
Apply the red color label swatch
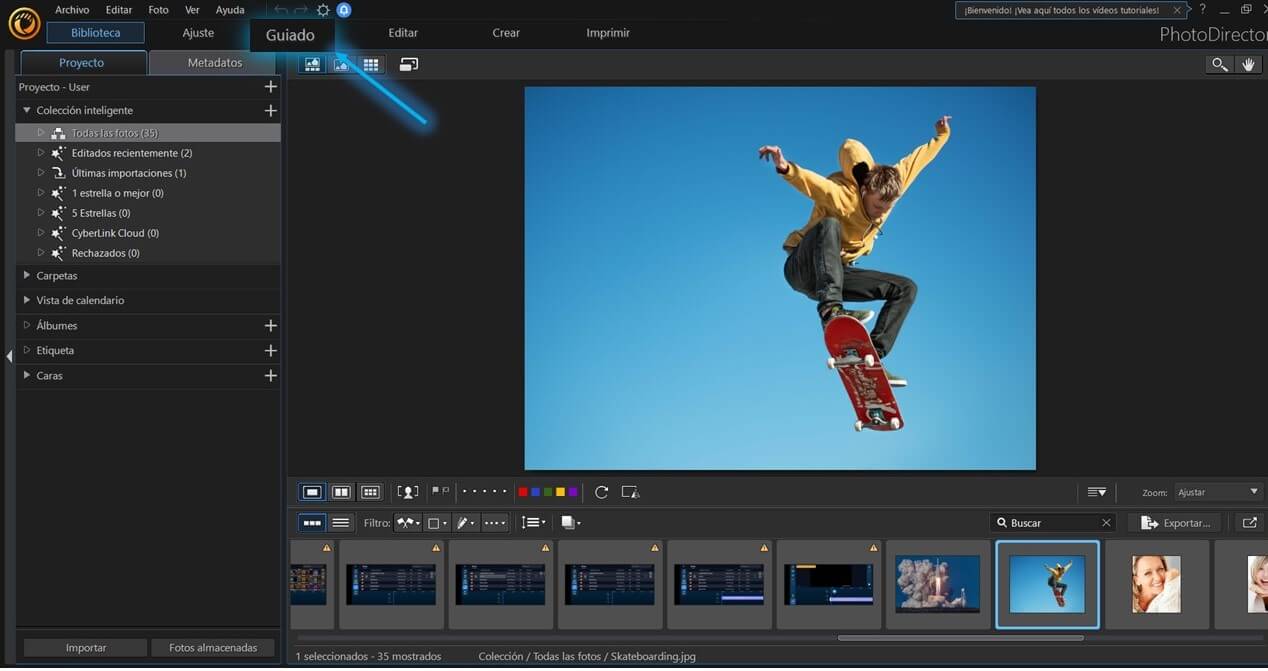click(x=522, y=492)
